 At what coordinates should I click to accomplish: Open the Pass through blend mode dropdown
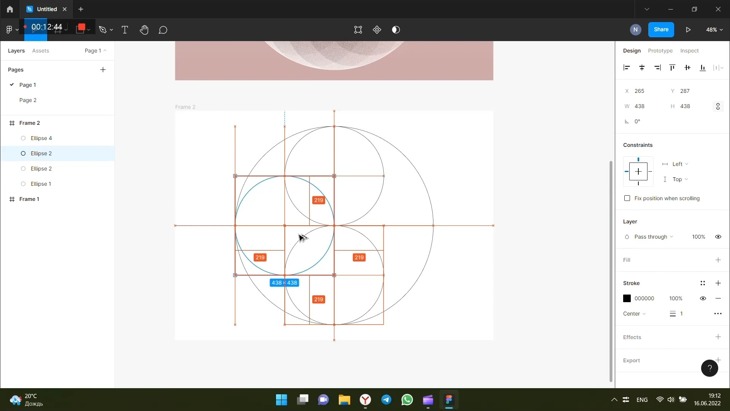654,237
